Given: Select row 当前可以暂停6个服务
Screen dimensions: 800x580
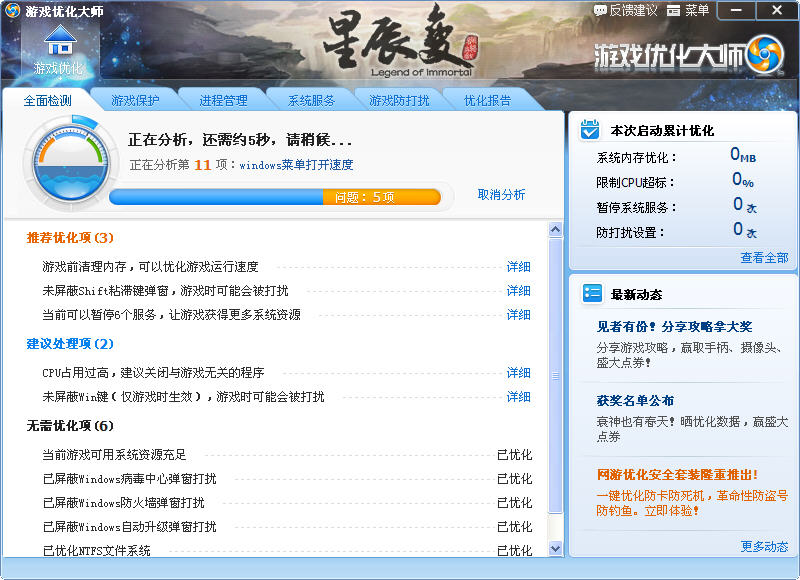Looking at the screenshot, I should [x=287, y=315].
